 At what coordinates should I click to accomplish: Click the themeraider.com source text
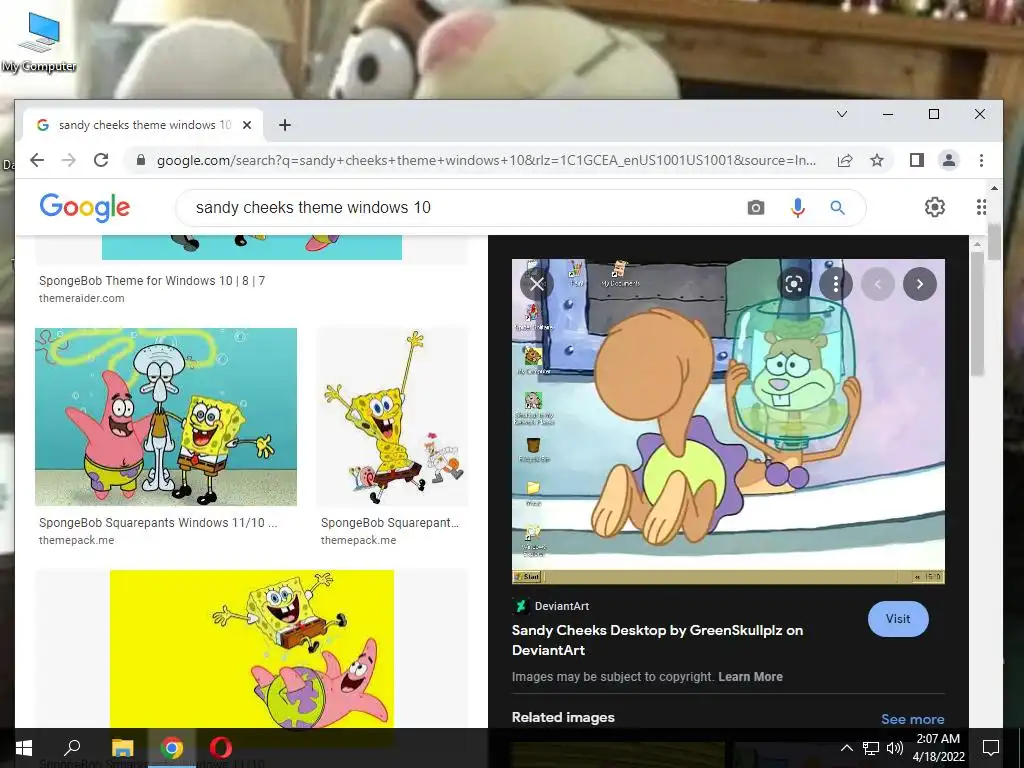tap(82, 298)
